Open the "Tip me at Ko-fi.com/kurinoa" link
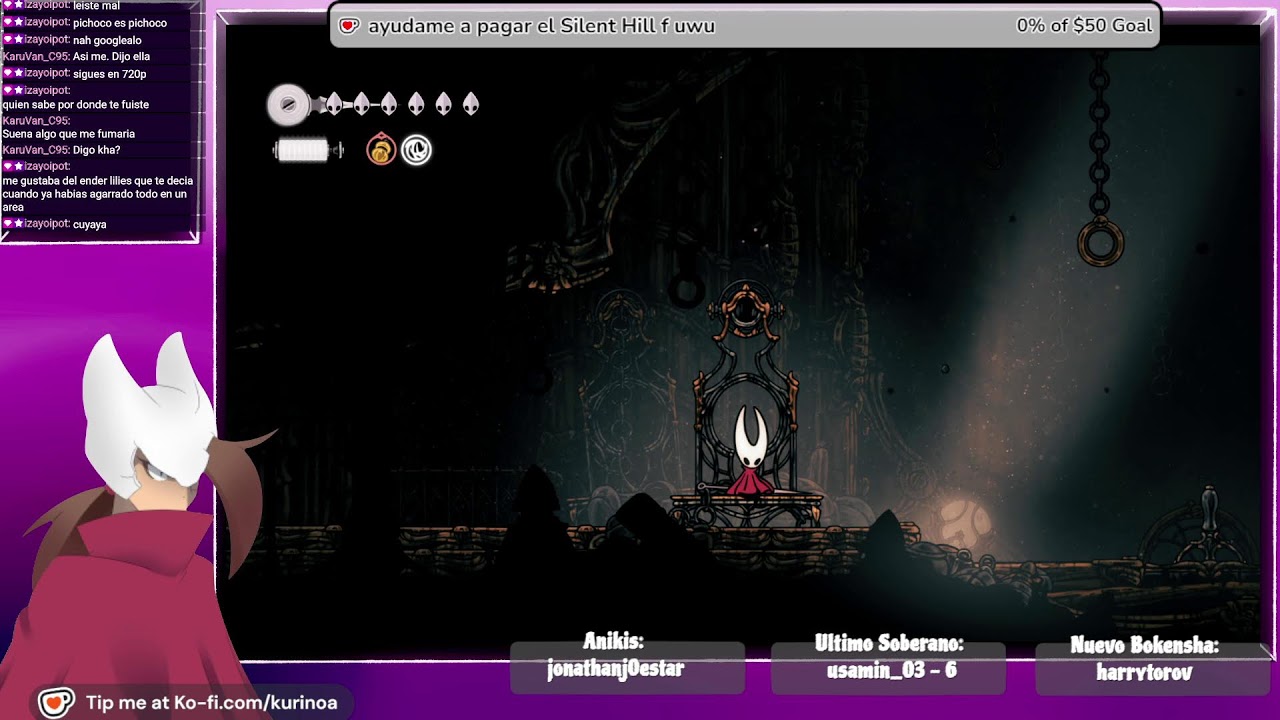The width and height of the screenshot is (1280, 720). pyautogui.click(x=211, y=703)
